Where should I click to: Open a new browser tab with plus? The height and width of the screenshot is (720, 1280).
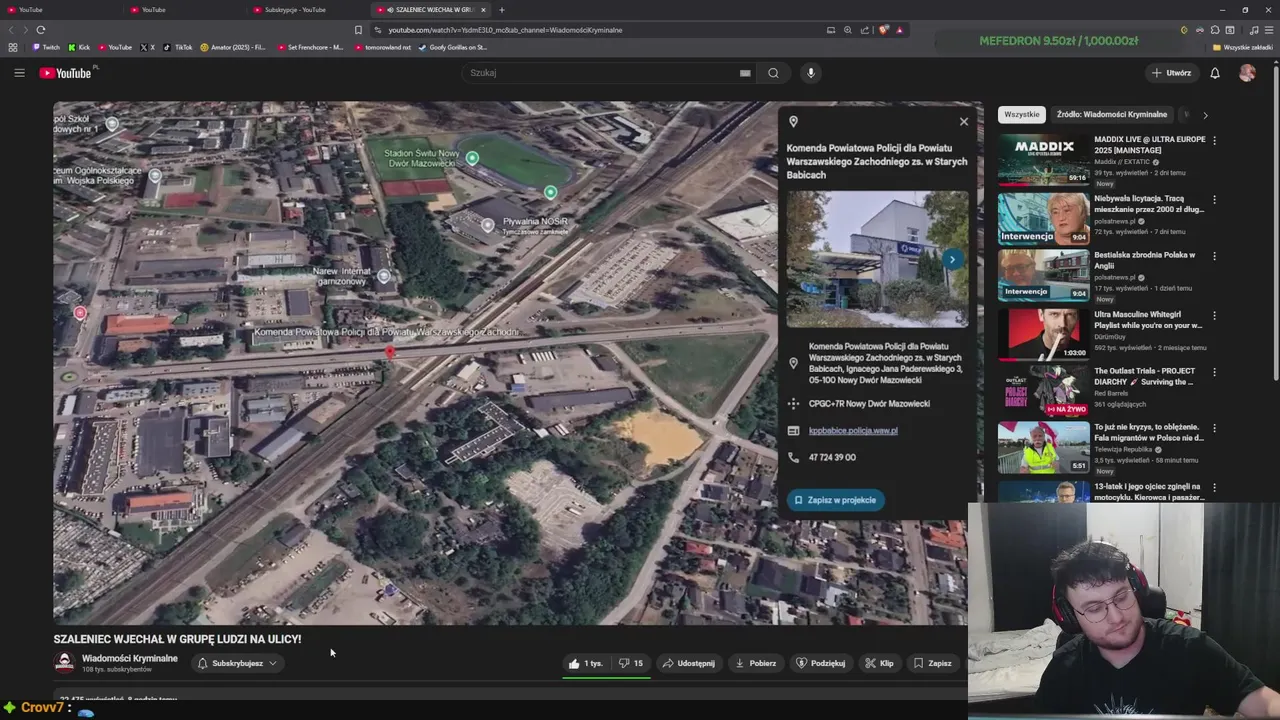[x=502, y=10]
